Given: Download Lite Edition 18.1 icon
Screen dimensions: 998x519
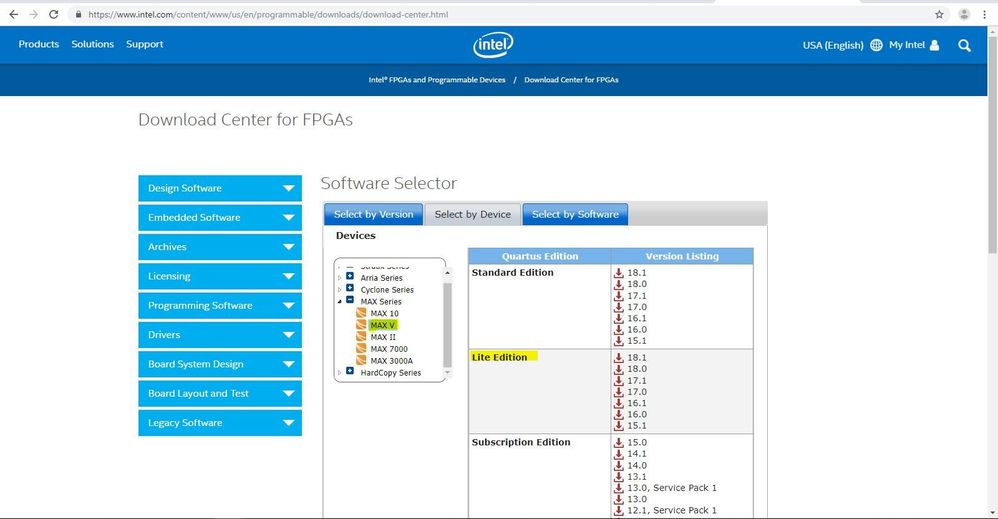Looking at the screenshot, I should coord(619,358).
